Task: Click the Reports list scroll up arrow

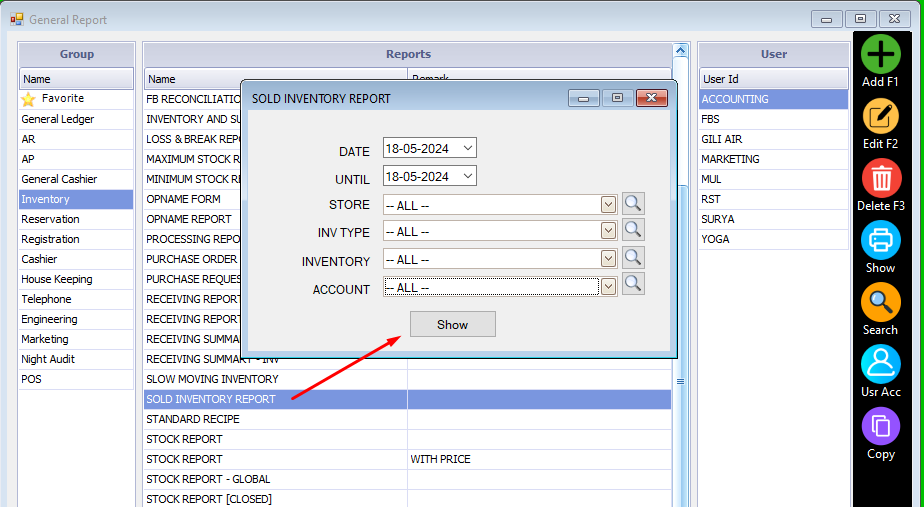Action: [x=681, y=51]
